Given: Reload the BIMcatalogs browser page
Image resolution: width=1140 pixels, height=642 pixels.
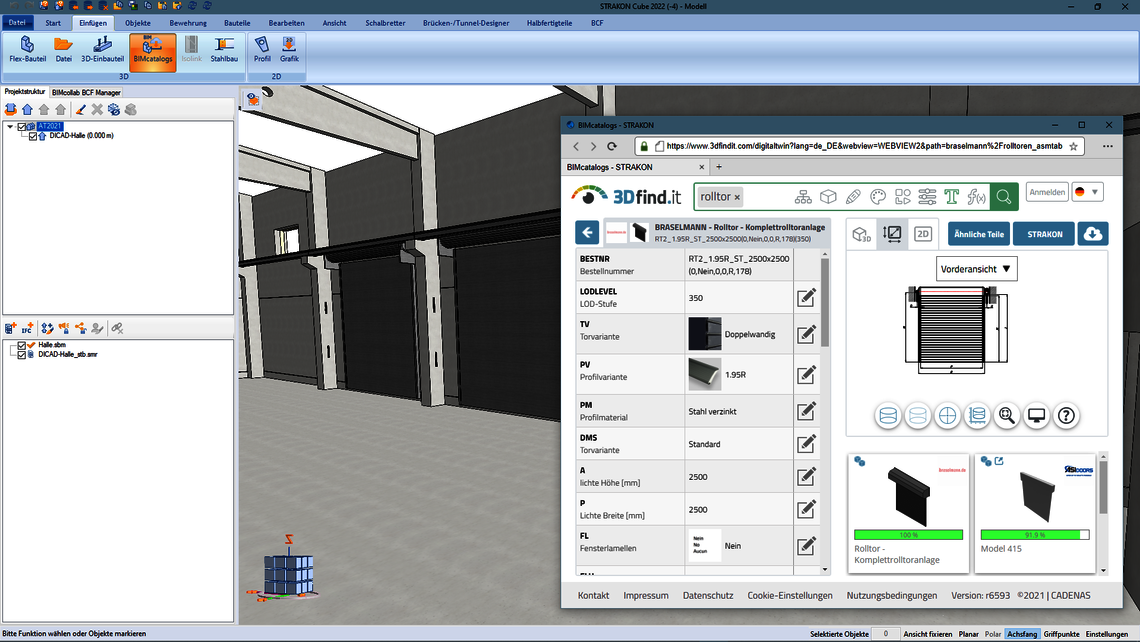Looking at the screenshot, I should (x=612, y=146).
